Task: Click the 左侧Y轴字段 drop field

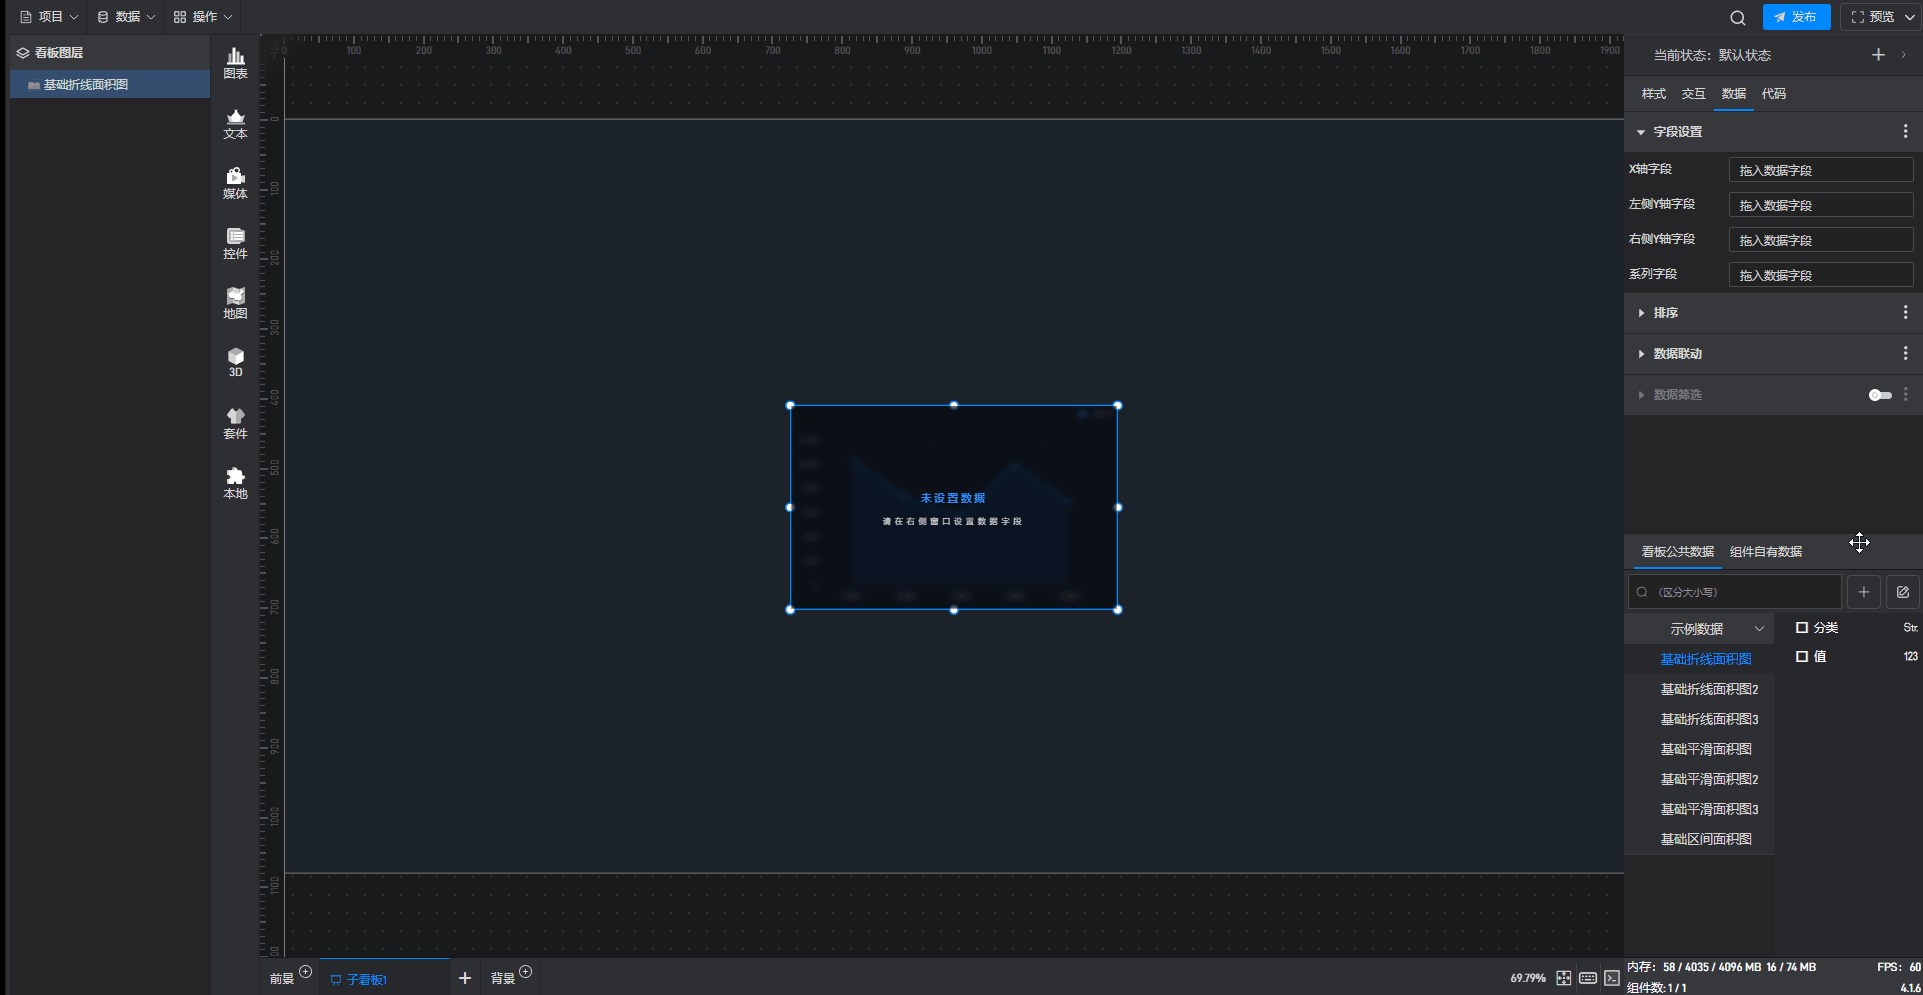Action: 1821,205
